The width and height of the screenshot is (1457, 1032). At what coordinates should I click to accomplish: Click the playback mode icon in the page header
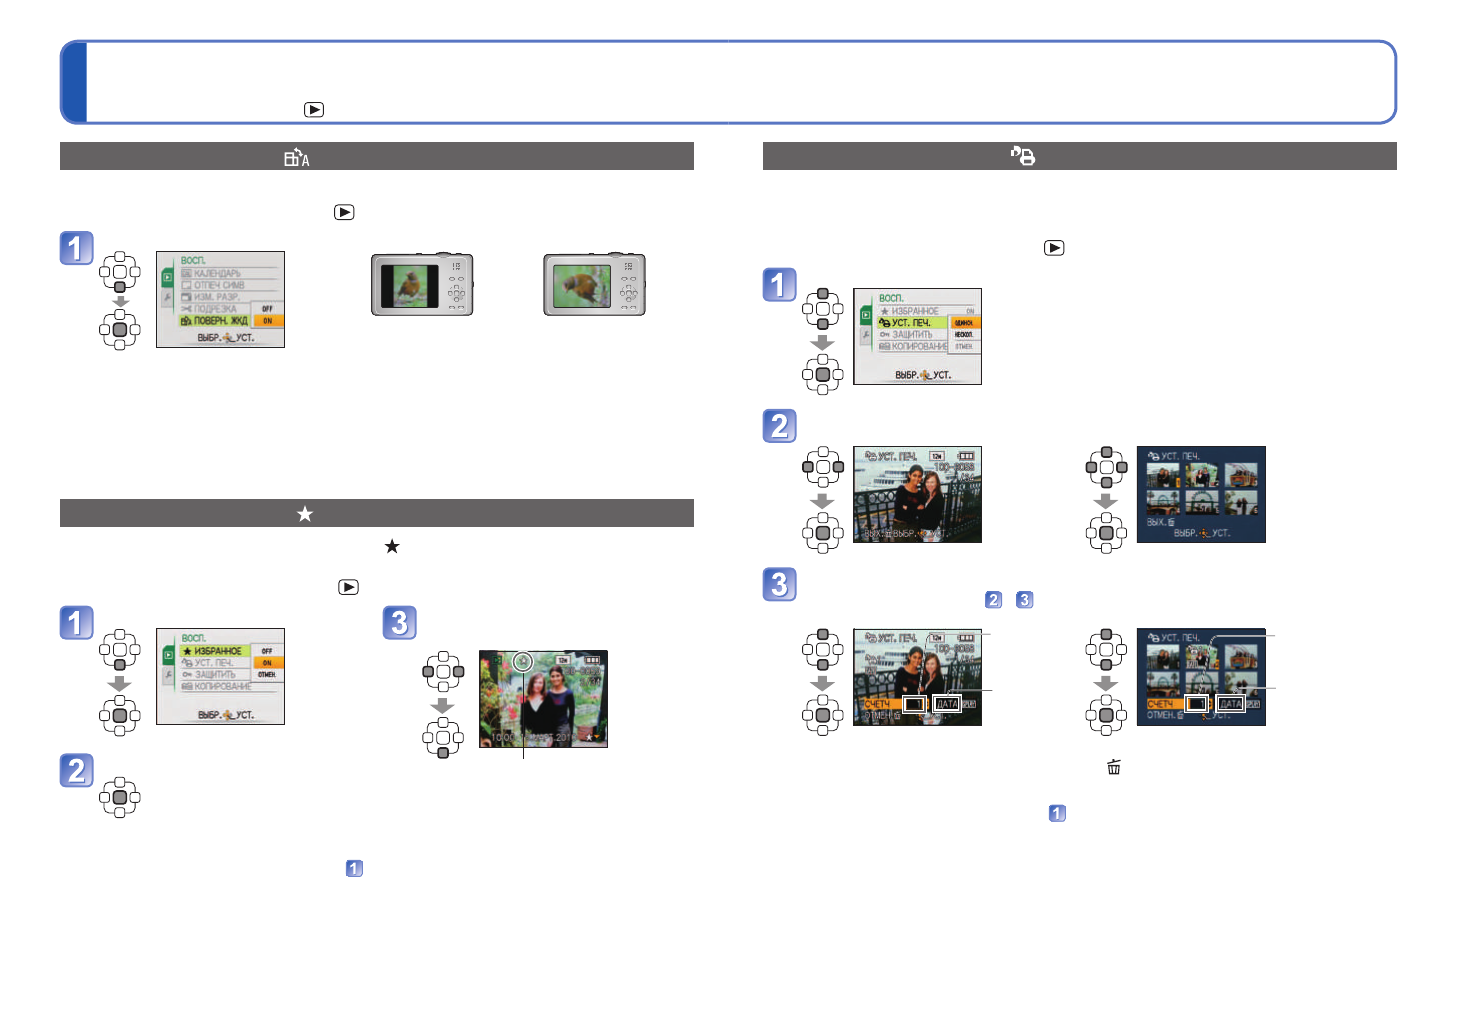pos(314,110)
